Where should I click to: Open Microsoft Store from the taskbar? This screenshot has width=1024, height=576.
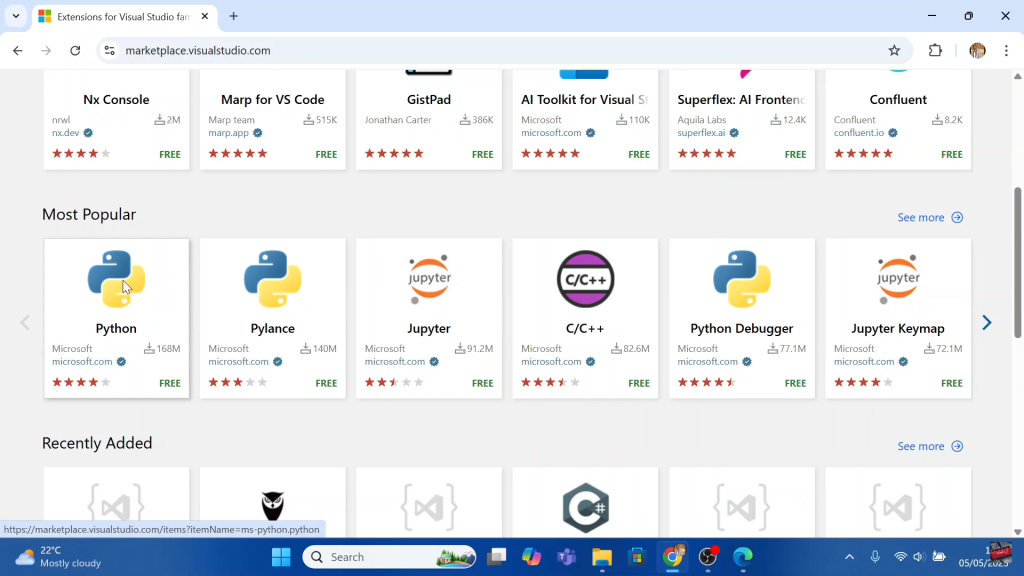pyautogui.click(x=637, y=557)
